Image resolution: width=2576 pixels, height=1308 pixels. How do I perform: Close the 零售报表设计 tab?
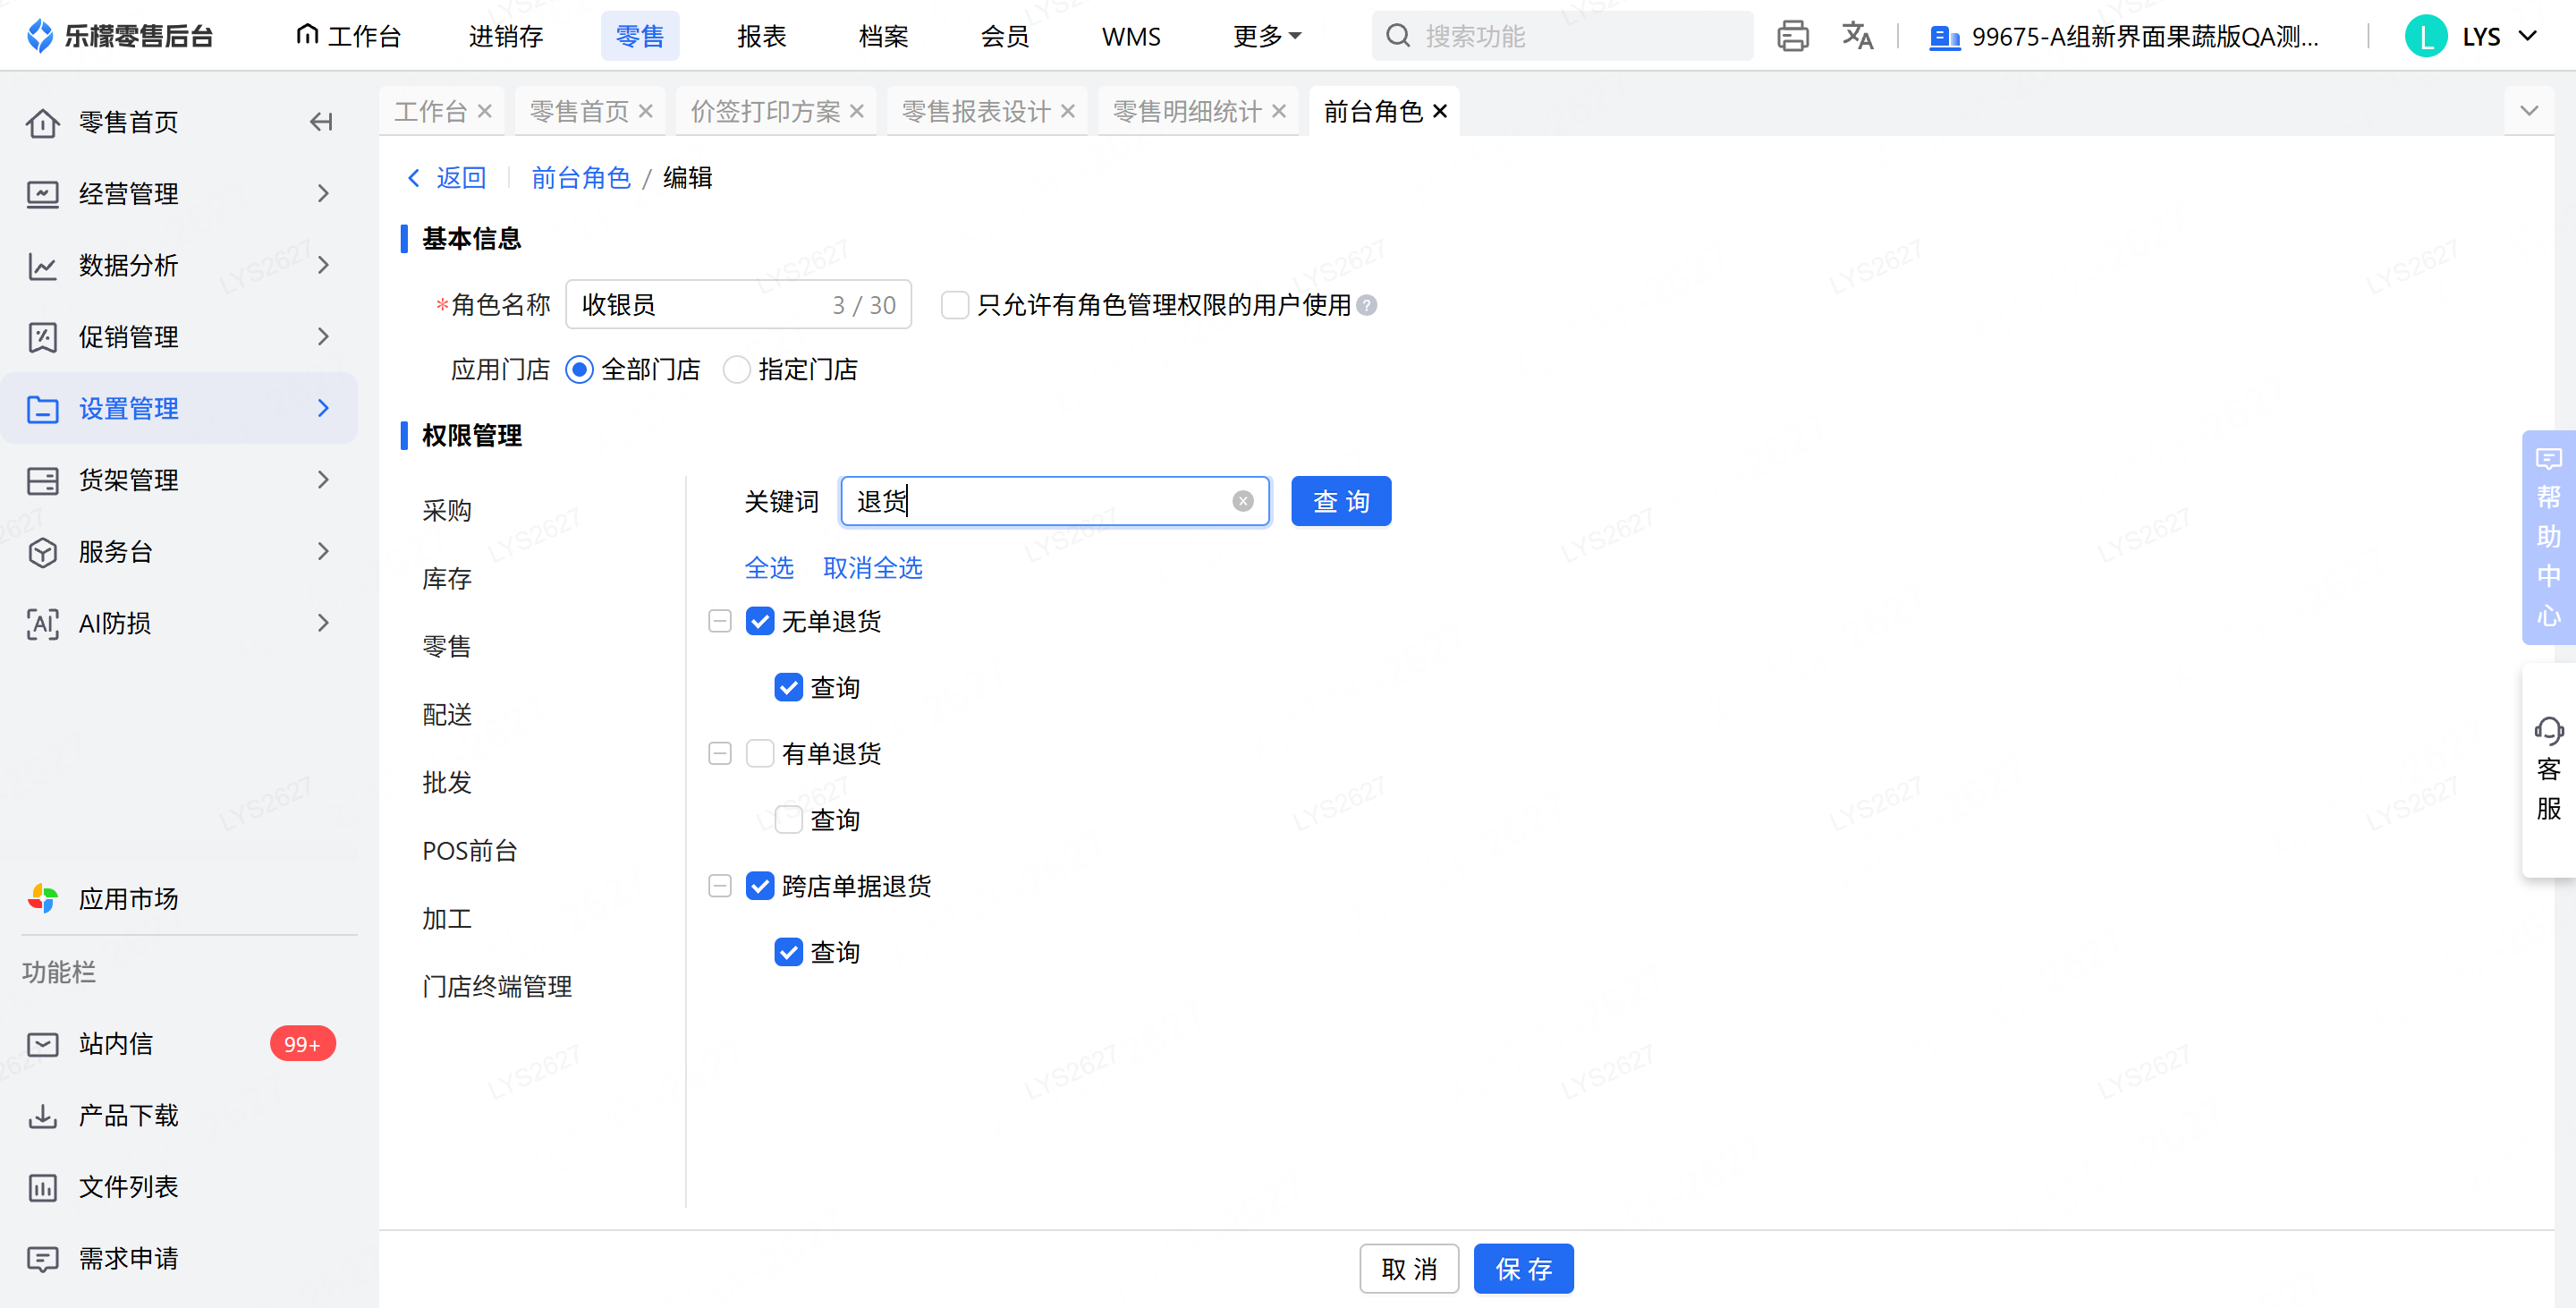click(1068, 111)
